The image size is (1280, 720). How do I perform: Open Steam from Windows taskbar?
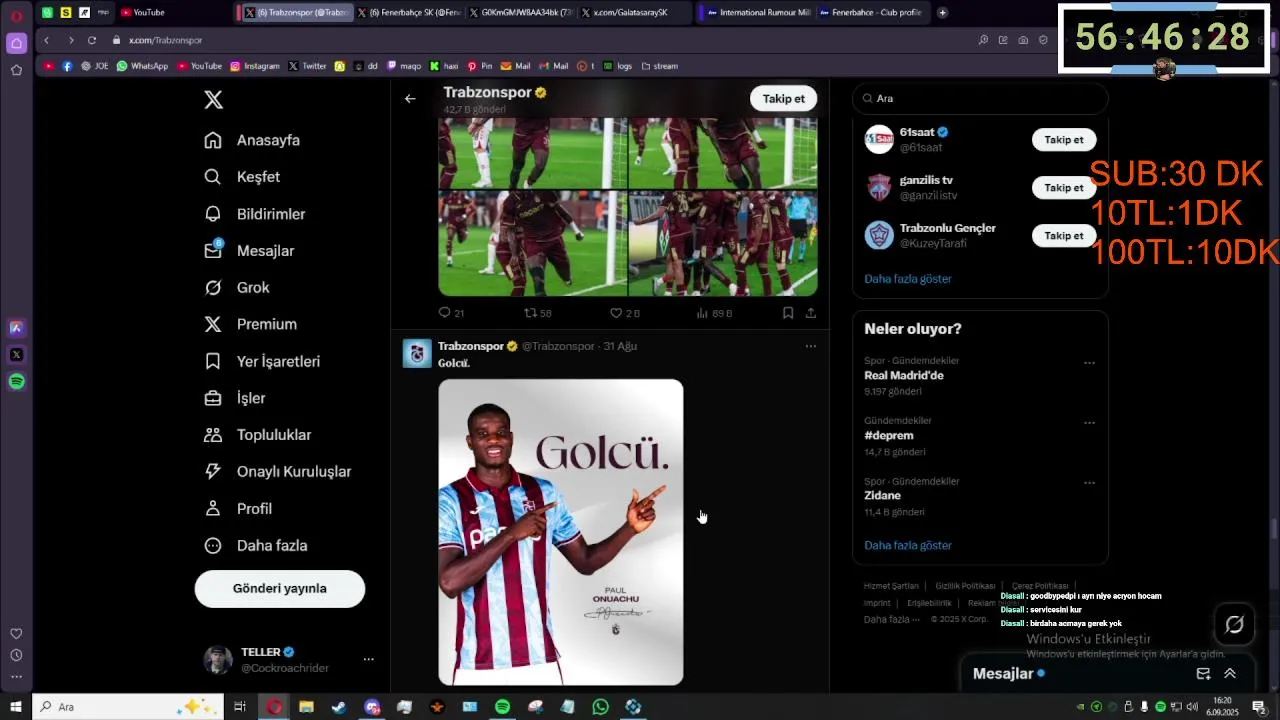point(339,707)
